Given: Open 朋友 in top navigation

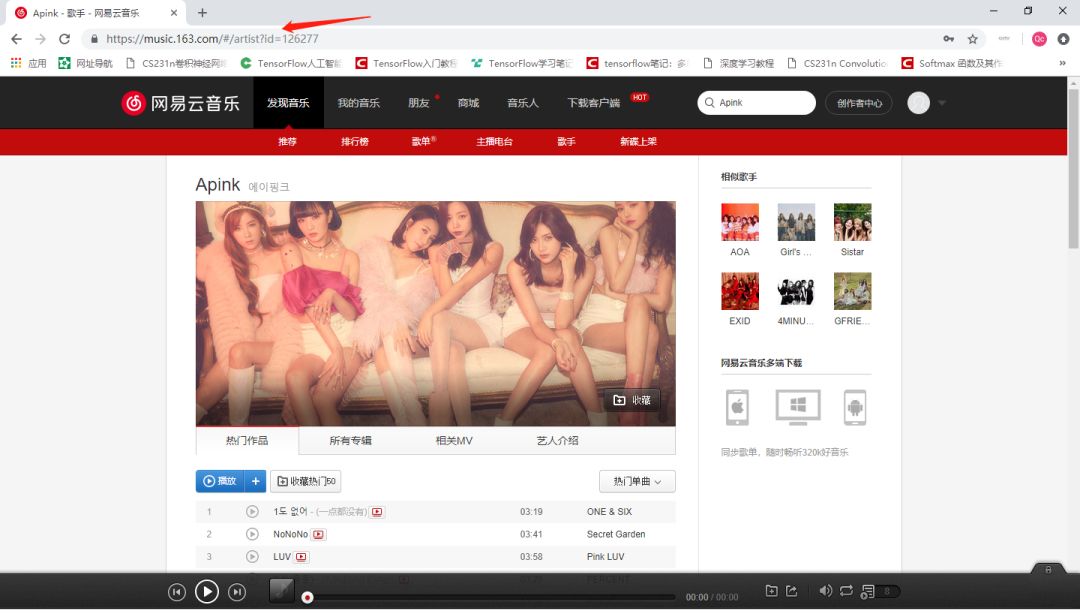Looking at the screenshot, I should tap(419, 103).
